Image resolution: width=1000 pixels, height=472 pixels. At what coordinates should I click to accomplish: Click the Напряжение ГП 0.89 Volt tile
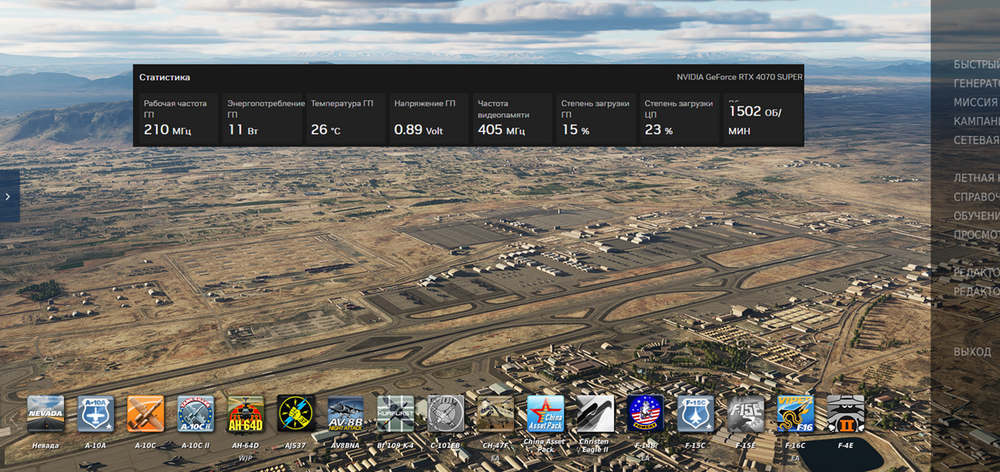(429, 119)
